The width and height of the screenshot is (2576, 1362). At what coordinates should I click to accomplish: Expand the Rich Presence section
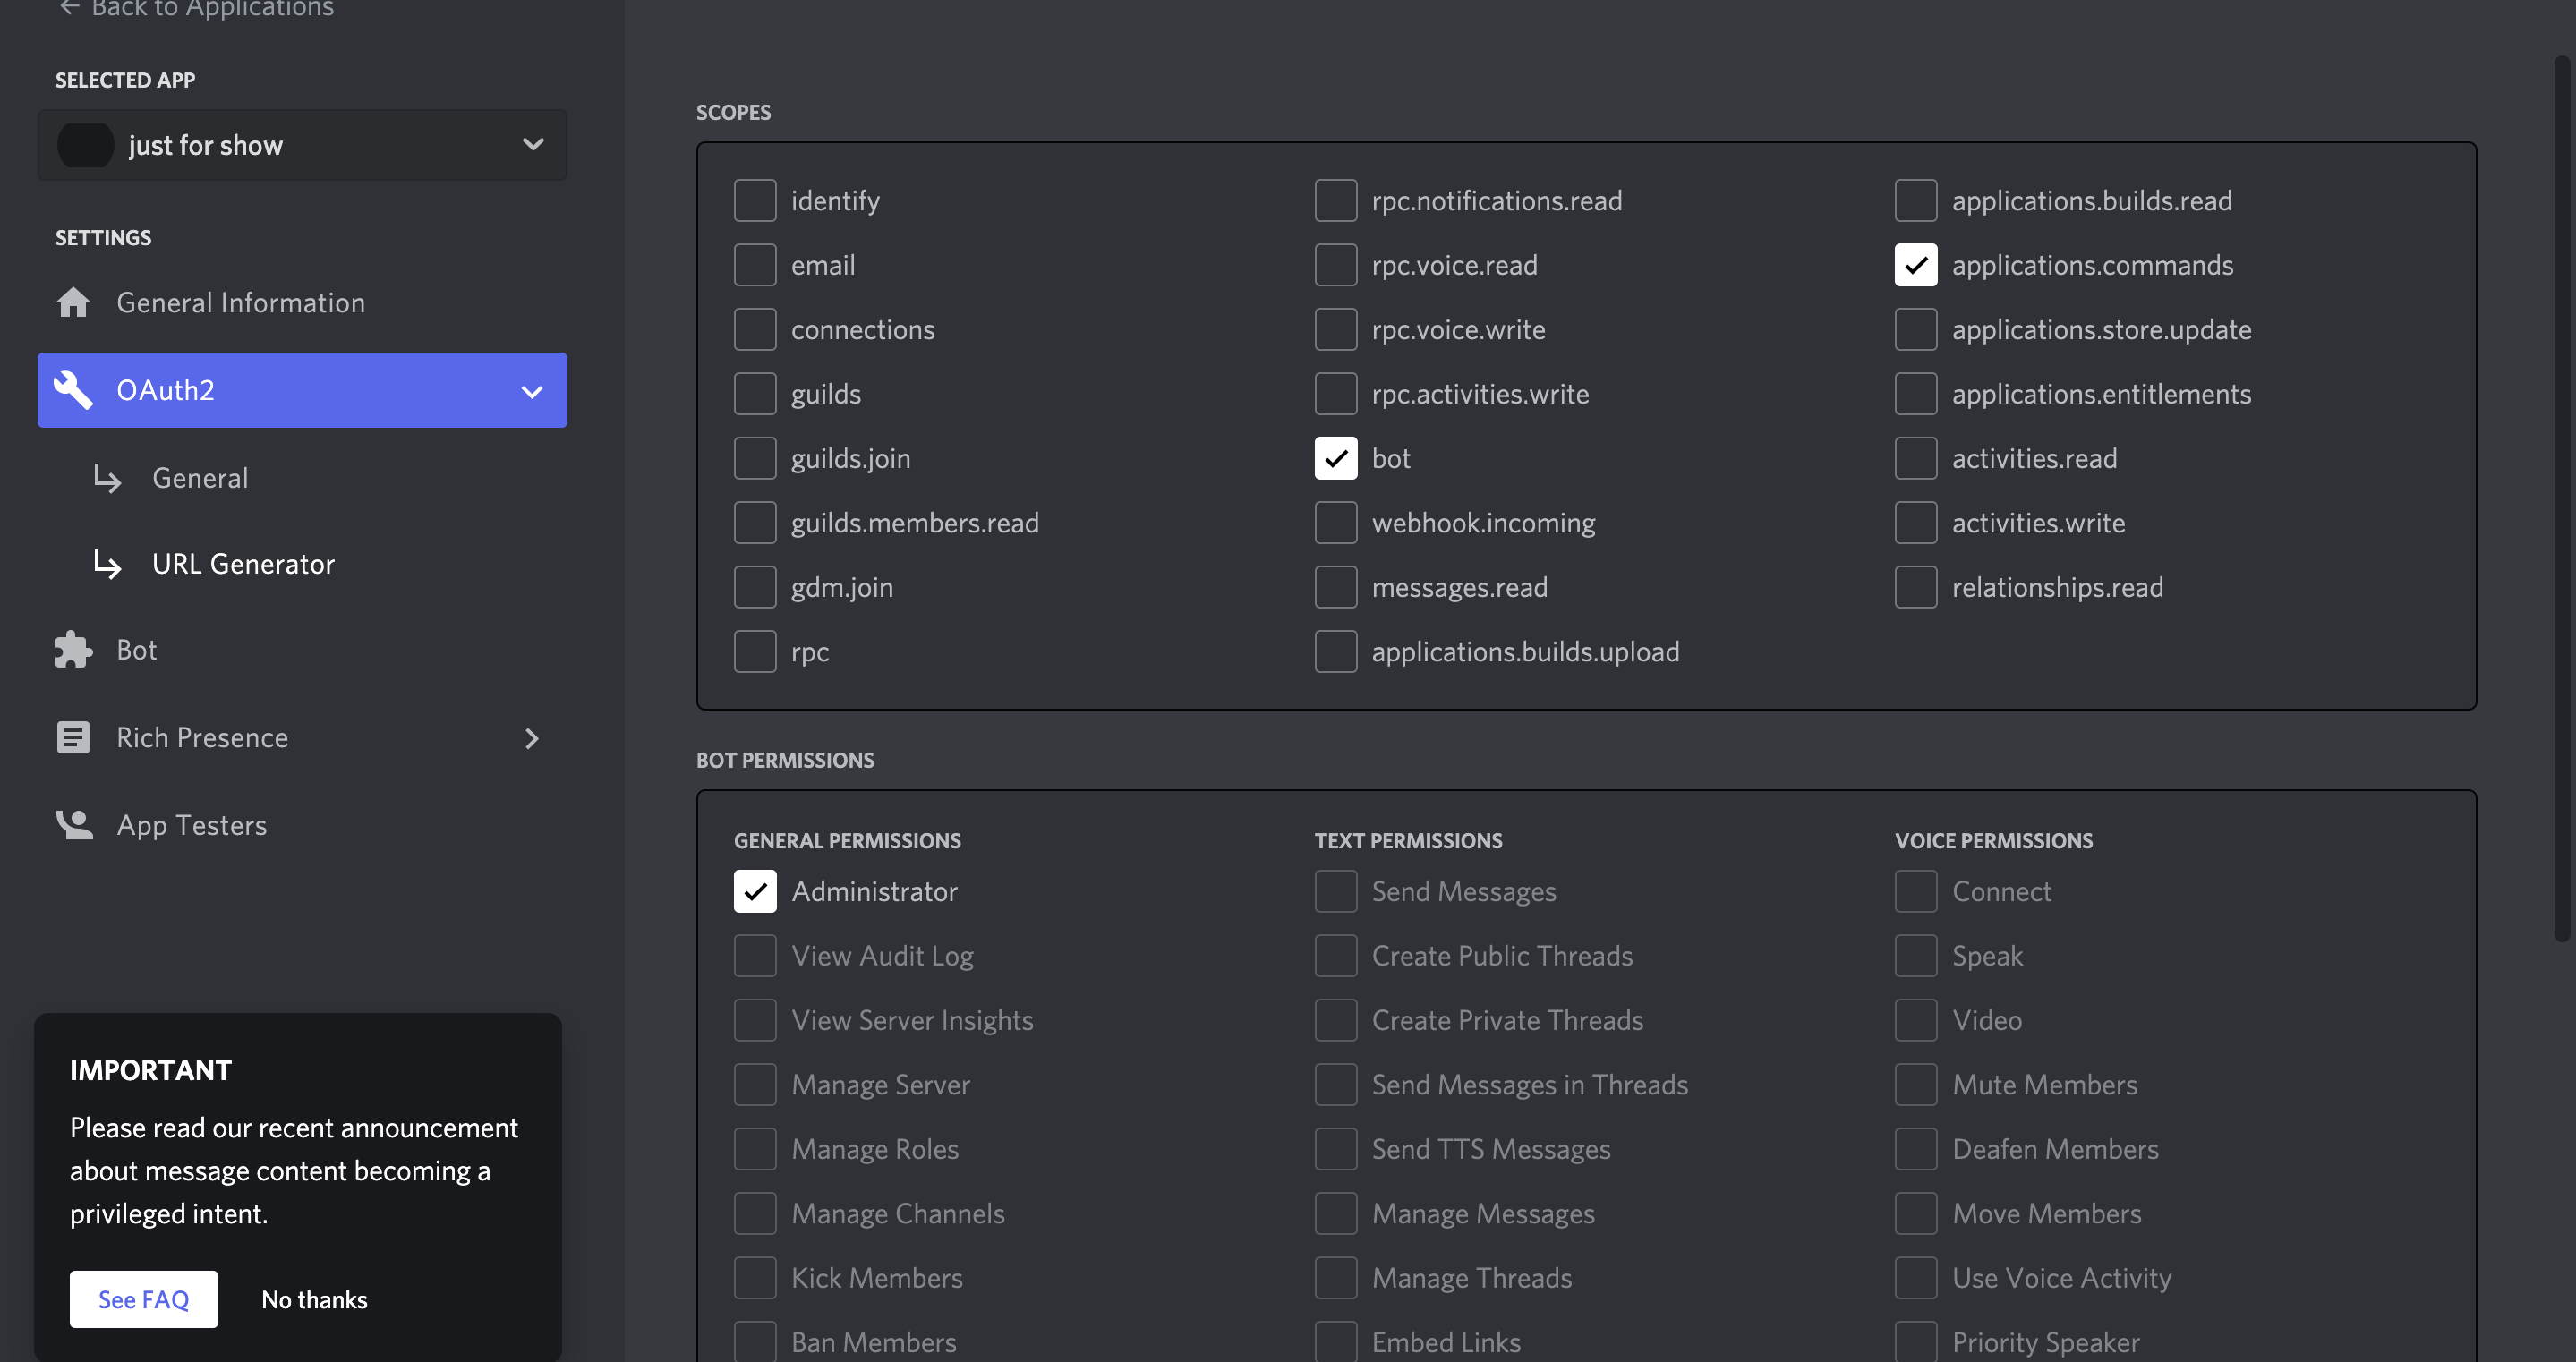pos(533,738)
